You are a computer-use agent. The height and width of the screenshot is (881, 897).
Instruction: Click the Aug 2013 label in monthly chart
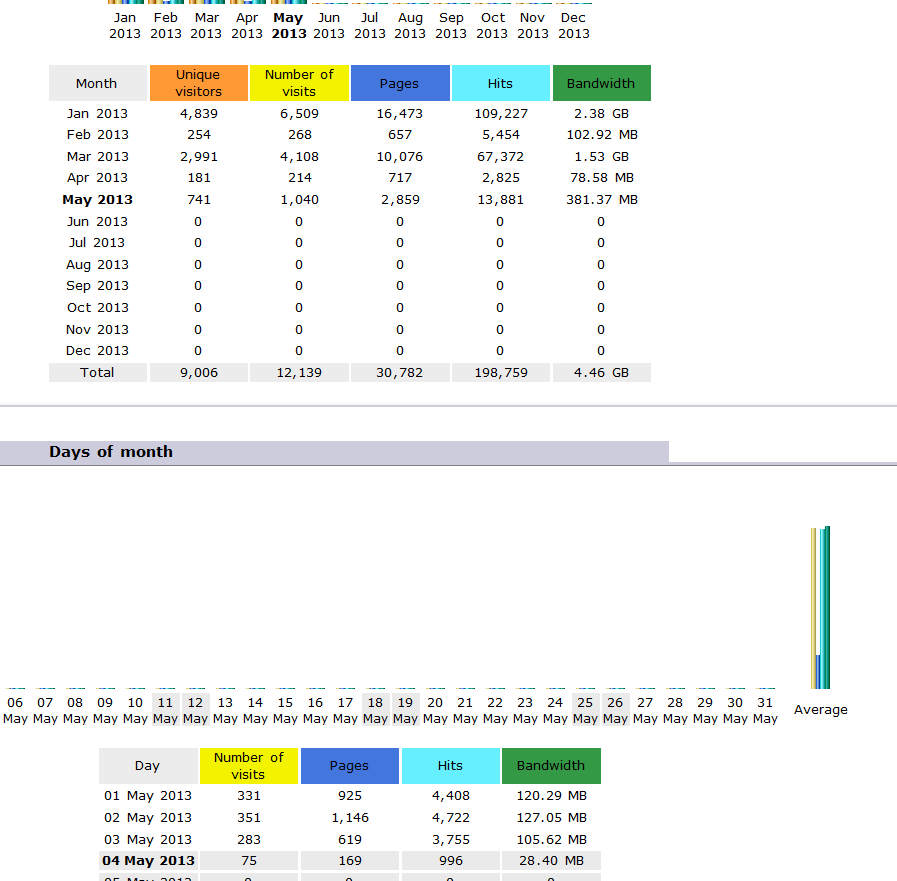coord(410,26)
